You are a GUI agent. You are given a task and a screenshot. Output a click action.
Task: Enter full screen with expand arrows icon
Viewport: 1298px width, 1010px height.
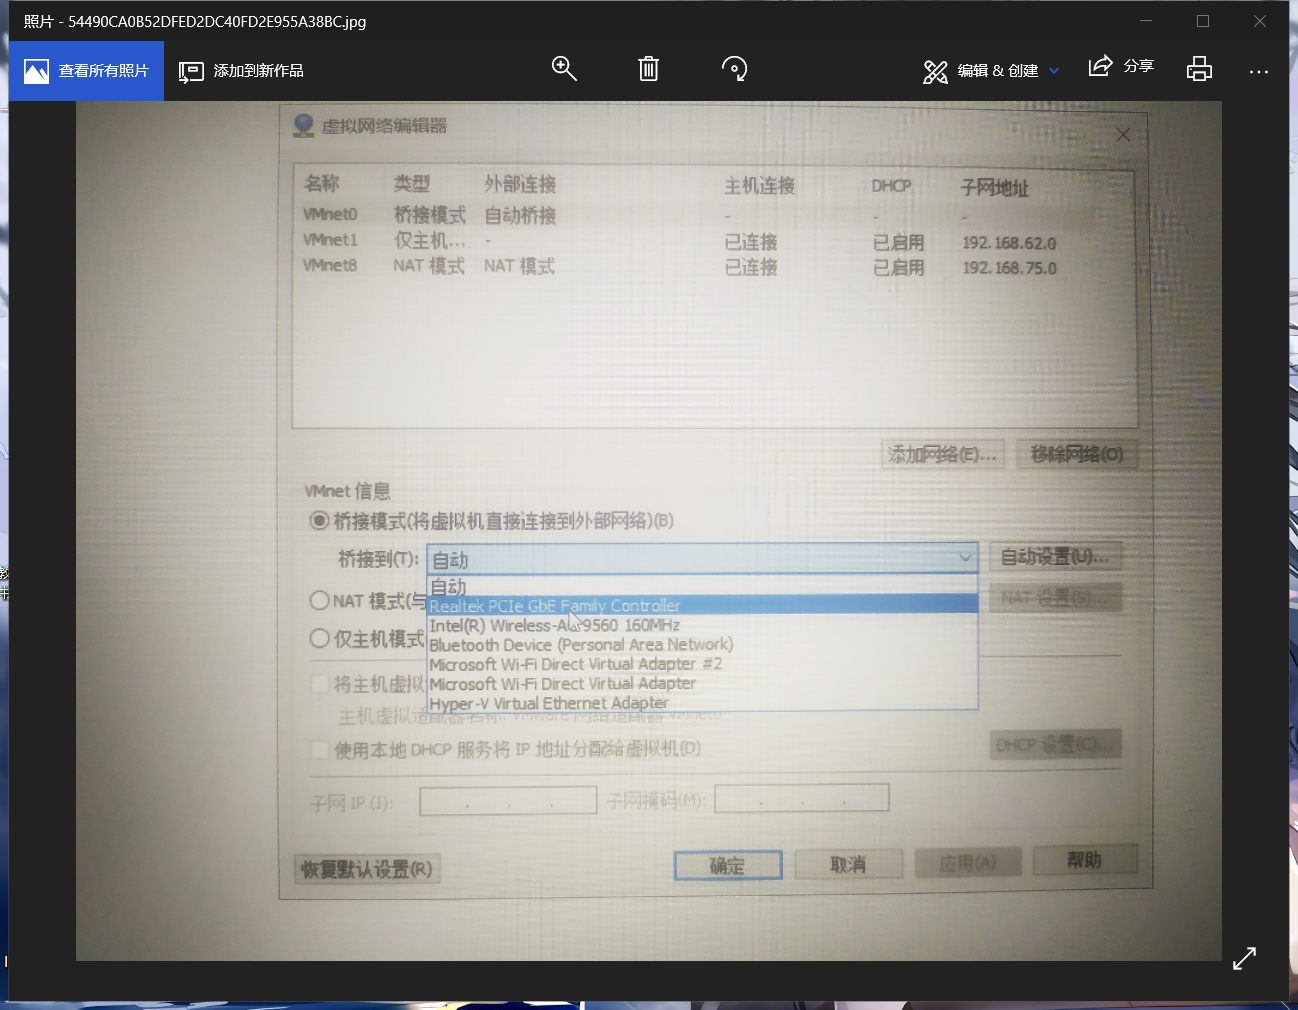point(1244,958)
